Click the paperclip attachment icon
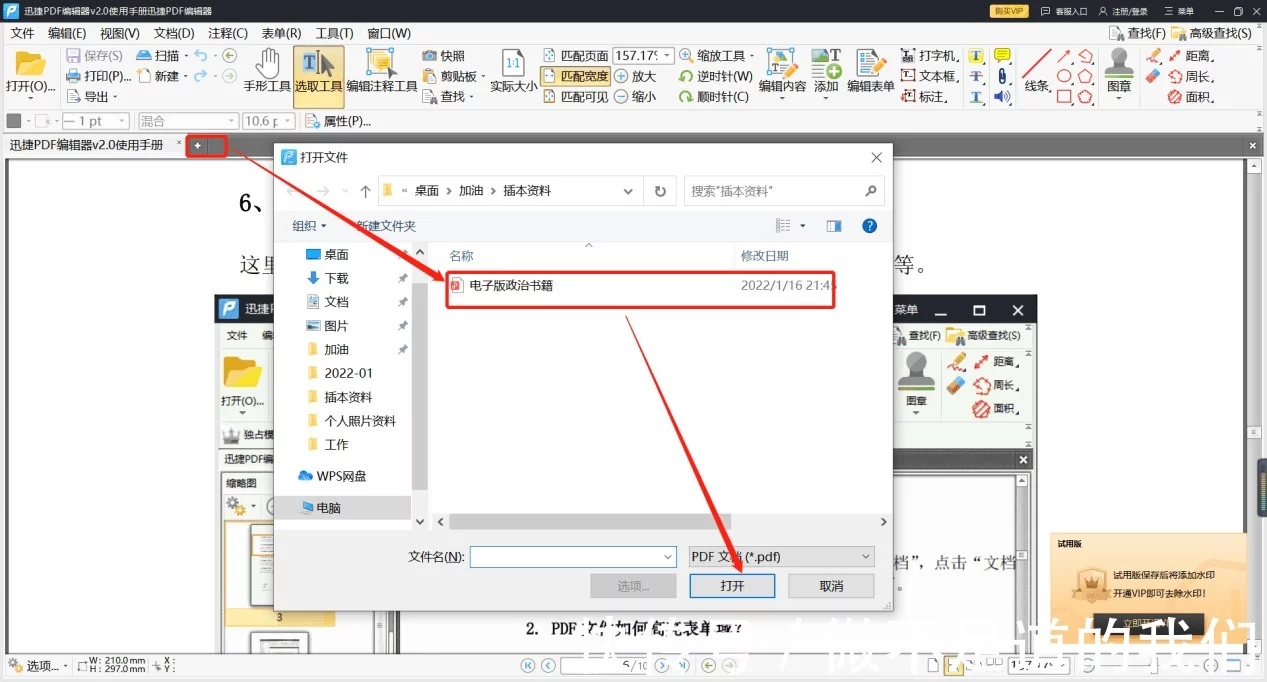The height and width of the screenshot is (682, 1267). coord(1001,77)
